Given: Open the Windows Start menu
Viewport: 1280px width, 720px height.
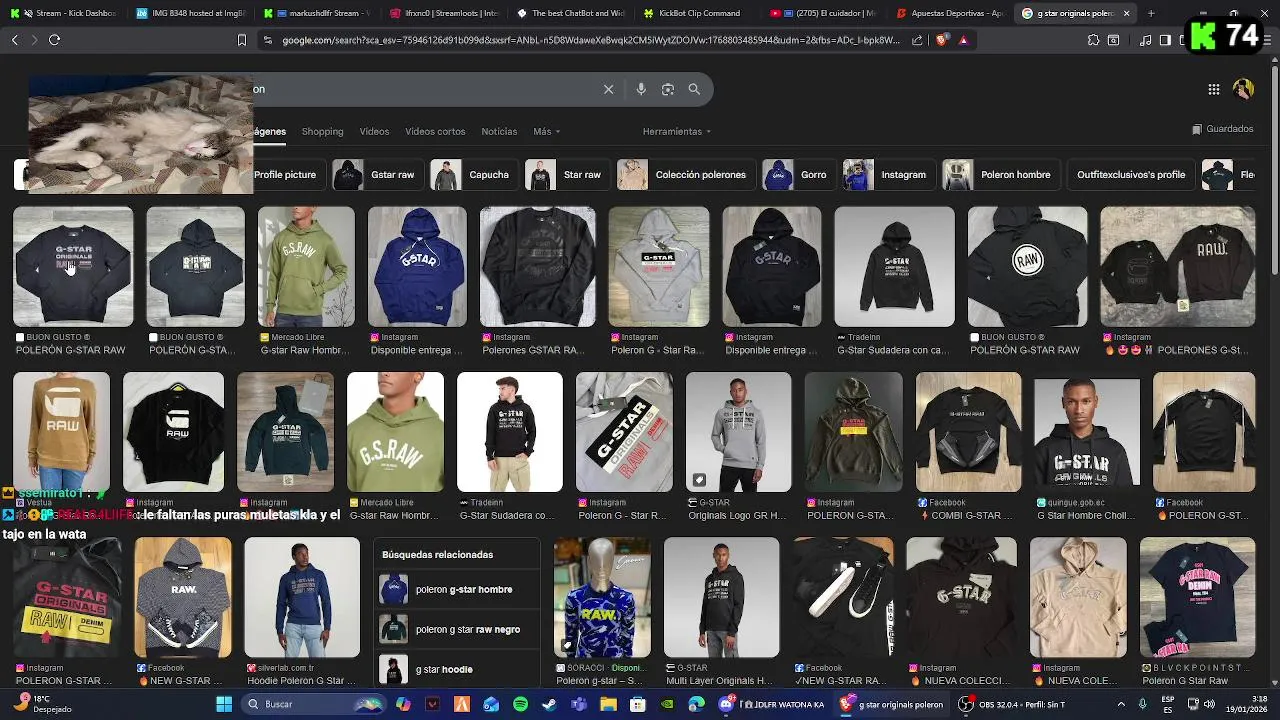Looking at the screenshot, I should [x=224, y=704].
